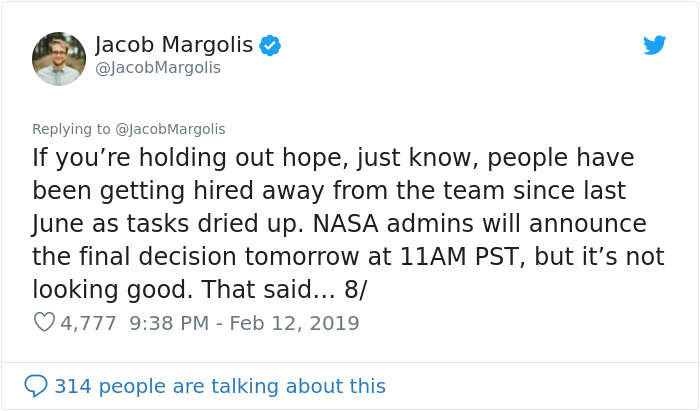Click the reply speech bubble icon
Viewport: 700px width, 411px height.
35,385
